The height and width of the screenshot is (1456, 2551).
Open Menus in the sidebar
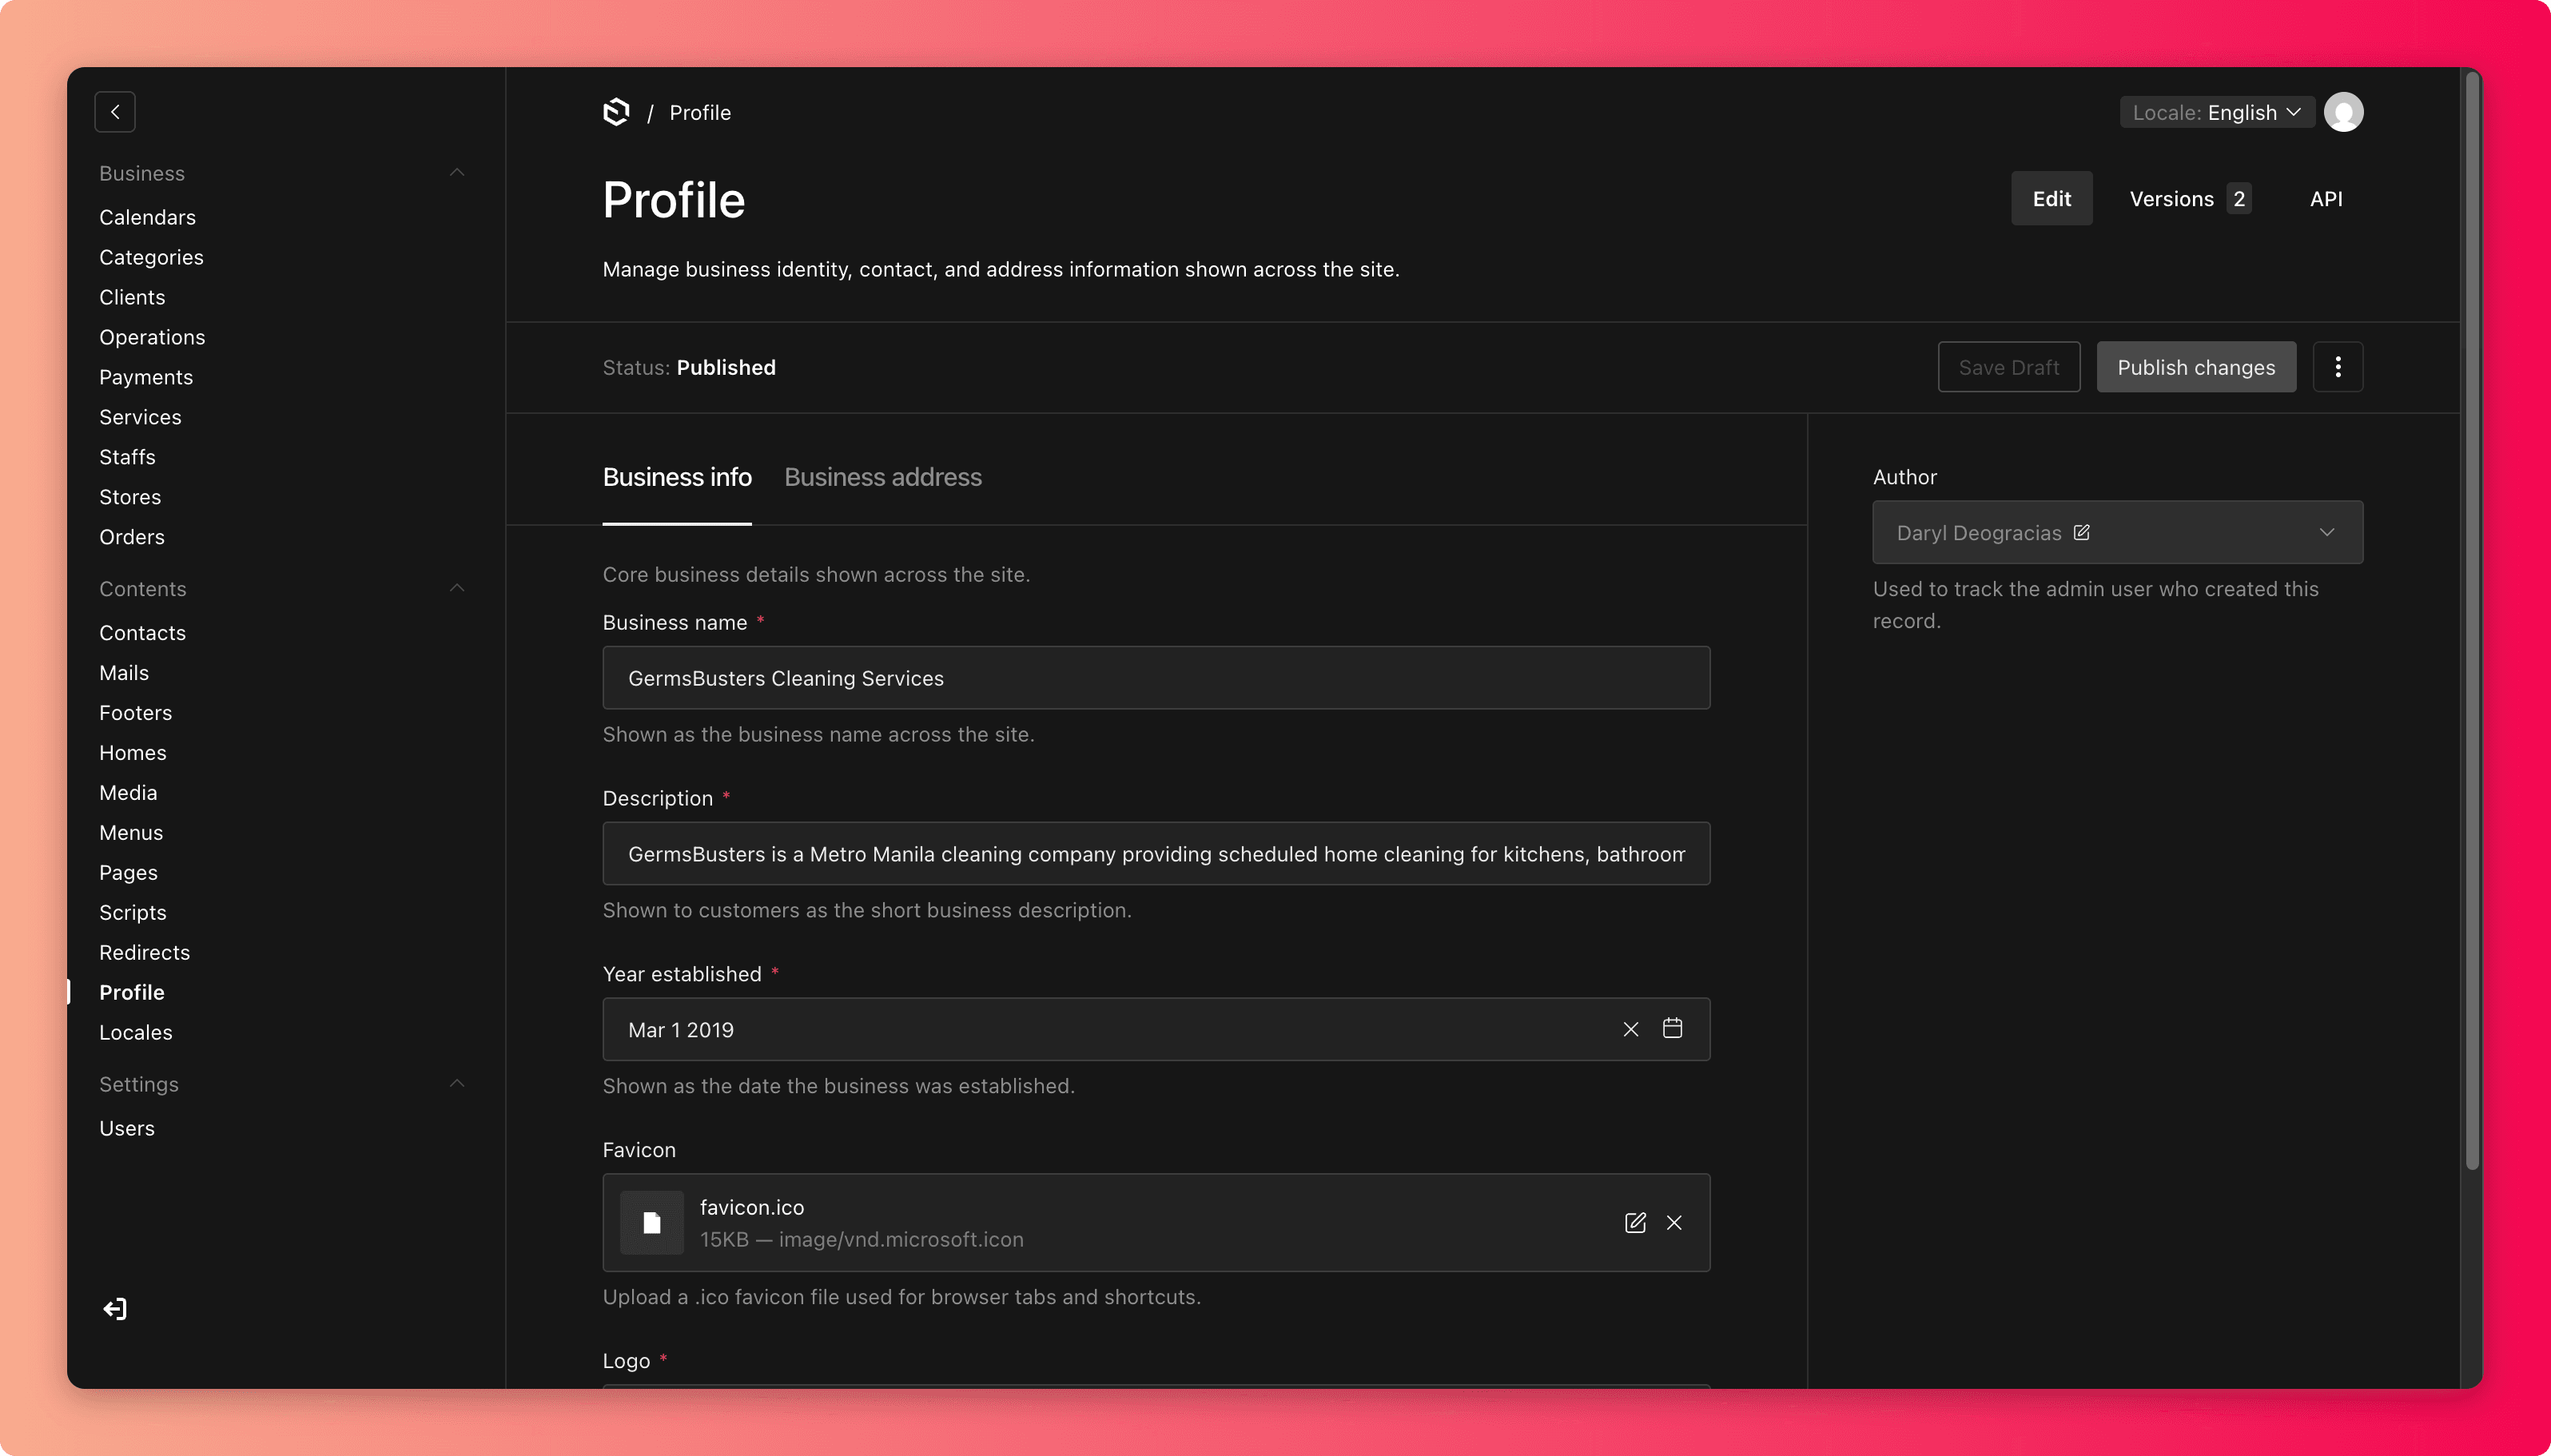[131, 833]
